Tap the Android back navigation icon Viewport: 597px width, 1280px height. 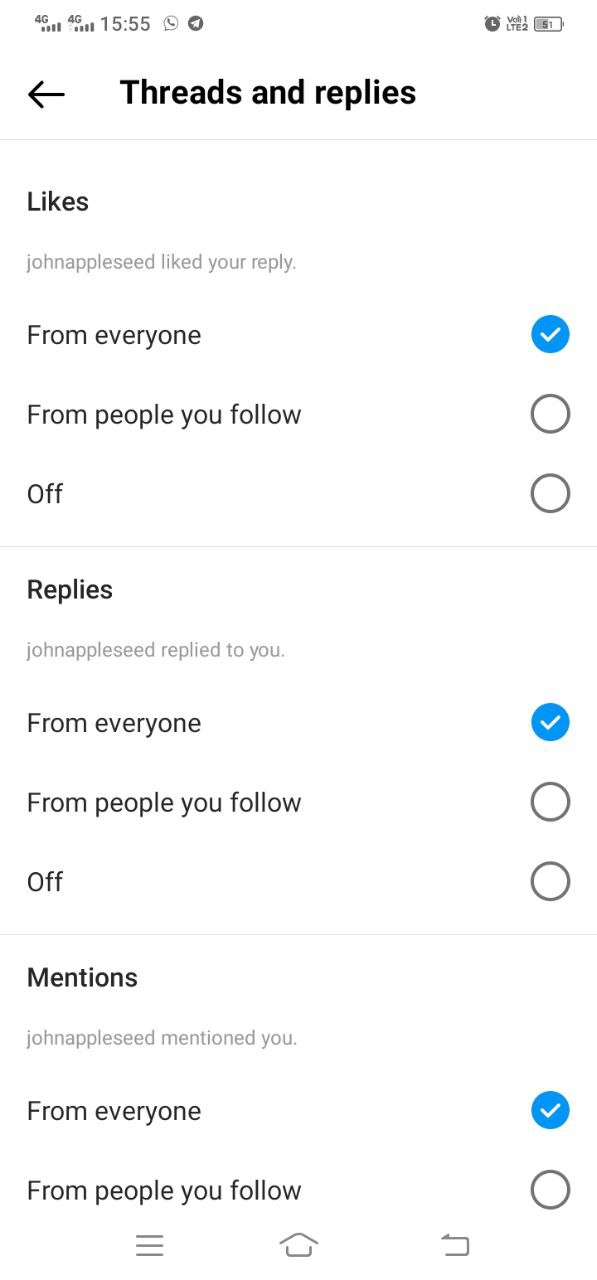[455, 1245]
